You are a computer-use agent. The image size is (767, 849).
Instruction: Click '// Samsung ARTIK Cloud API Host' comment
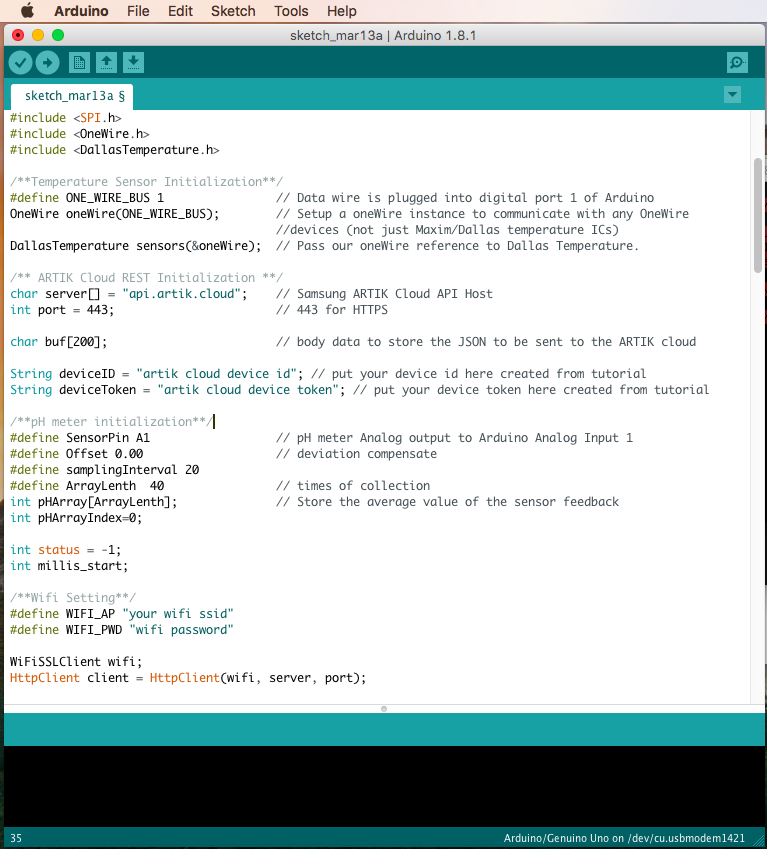[384, 294]
